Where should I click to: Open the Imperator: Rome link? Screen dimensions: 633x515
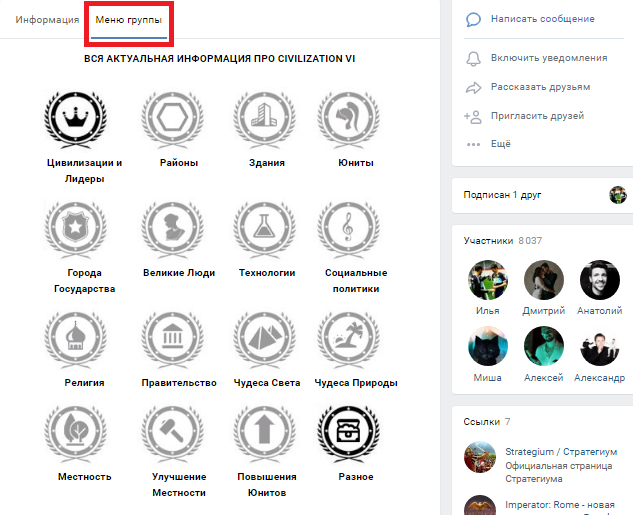coord(560,505)
